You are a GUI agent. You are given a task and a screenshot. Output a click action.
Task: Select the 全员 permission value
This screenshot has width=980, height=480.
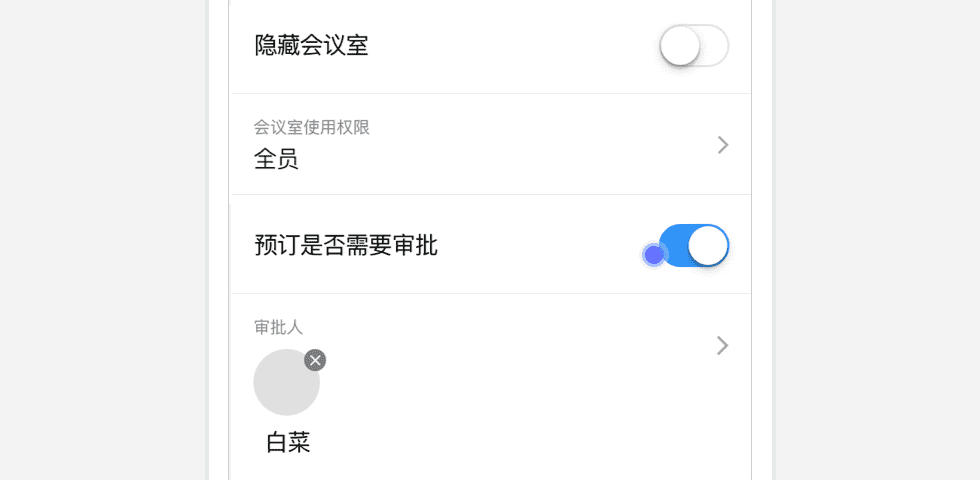[x=276, y=159]
